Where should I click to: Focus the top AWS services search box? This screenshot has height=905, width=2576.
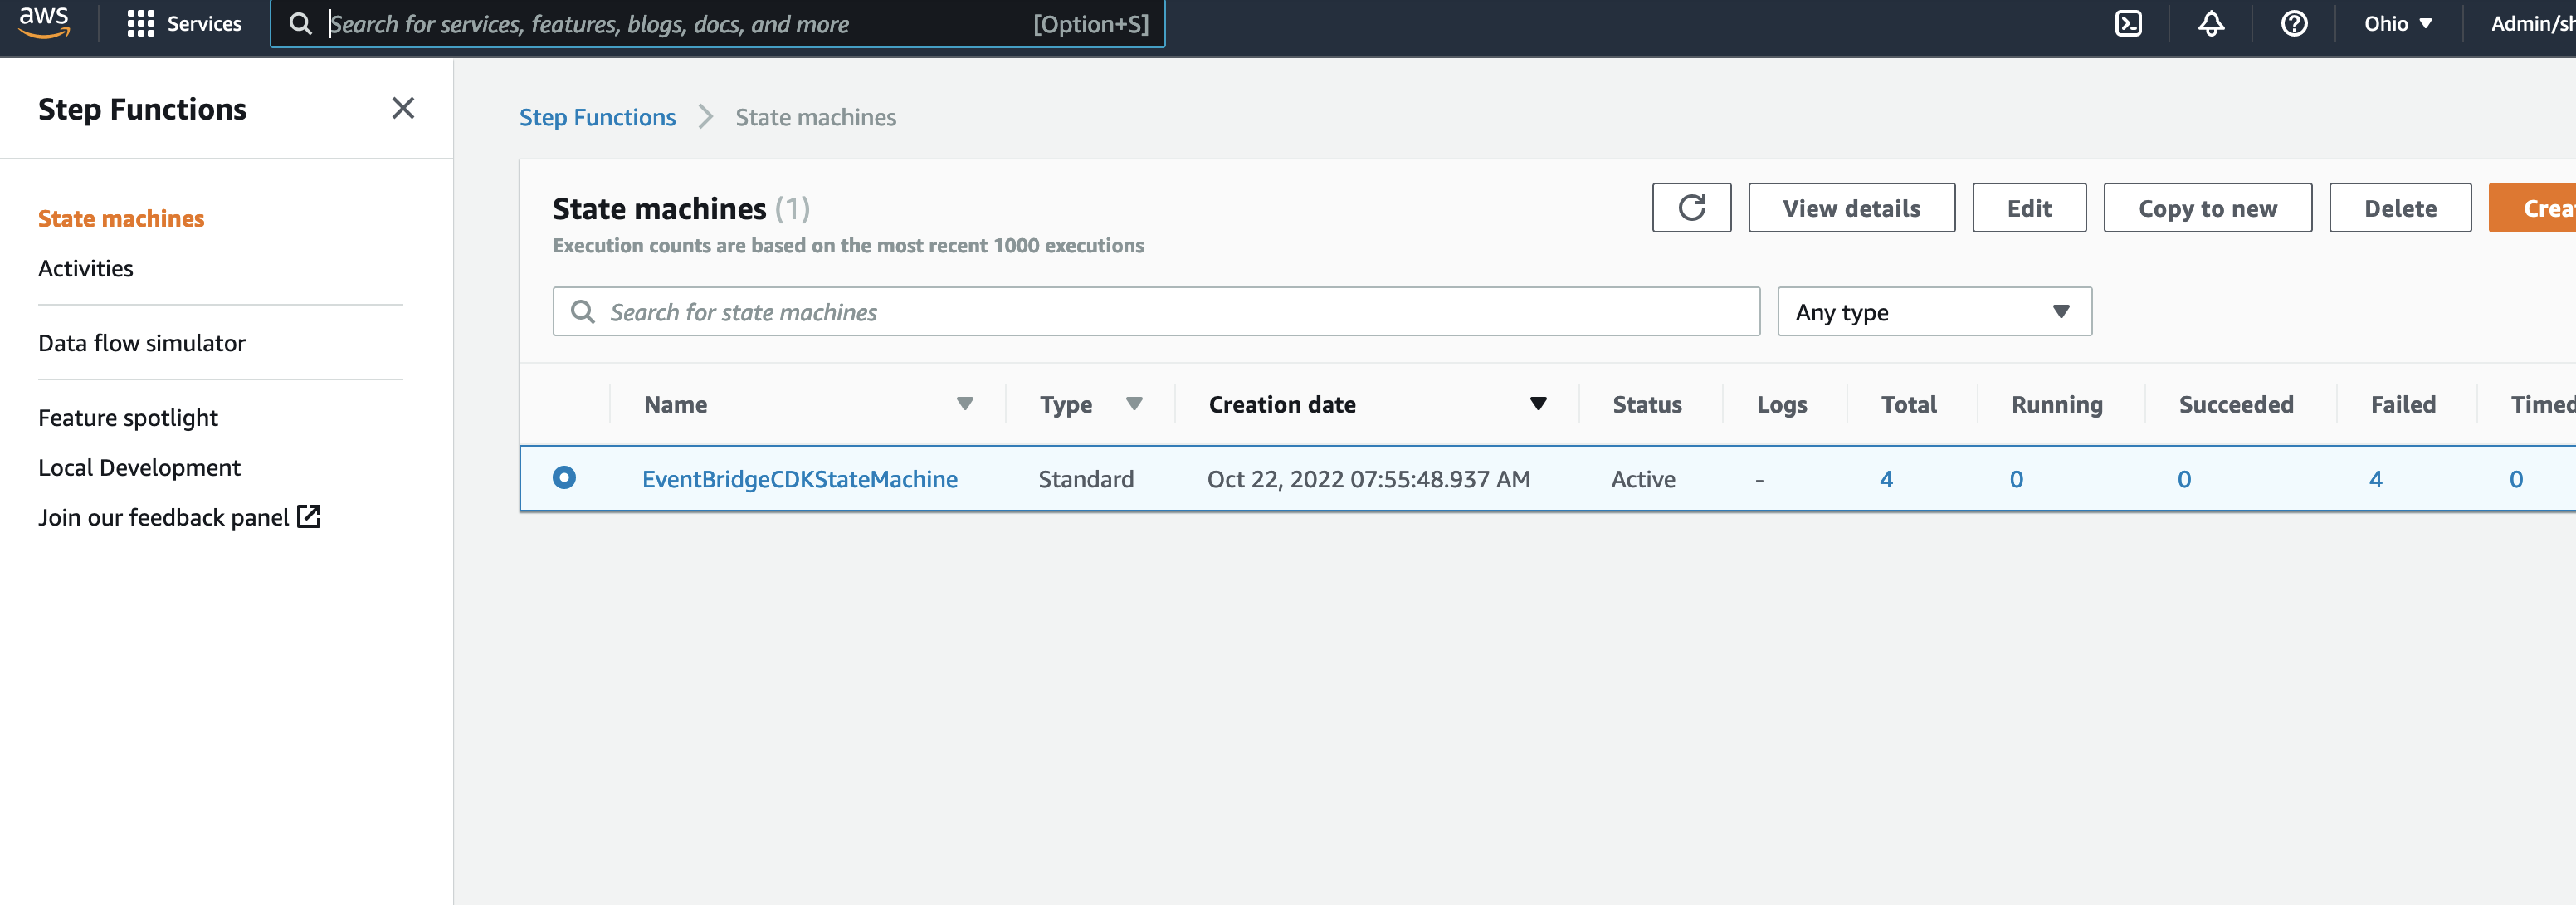coord(718,24)
